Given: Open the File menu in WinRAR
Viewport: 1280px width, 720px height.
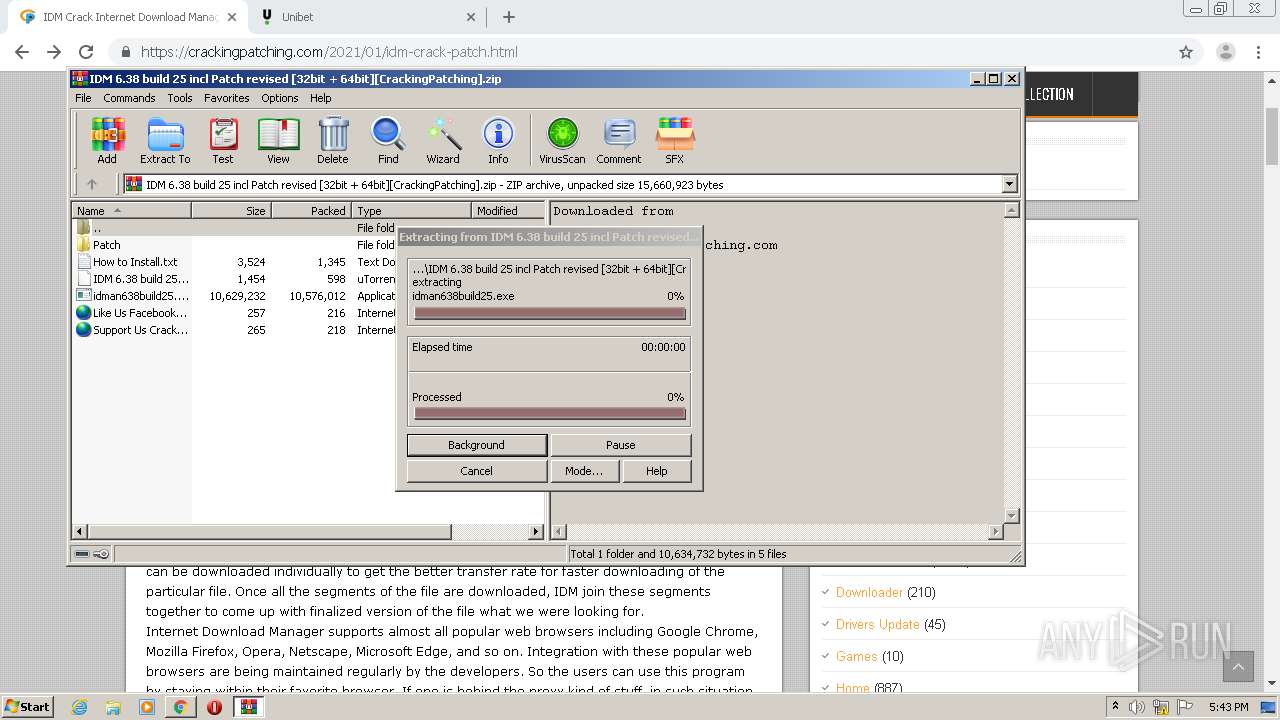Looking at the screenshot, I should pyautogui.click(x=83, y=98).
